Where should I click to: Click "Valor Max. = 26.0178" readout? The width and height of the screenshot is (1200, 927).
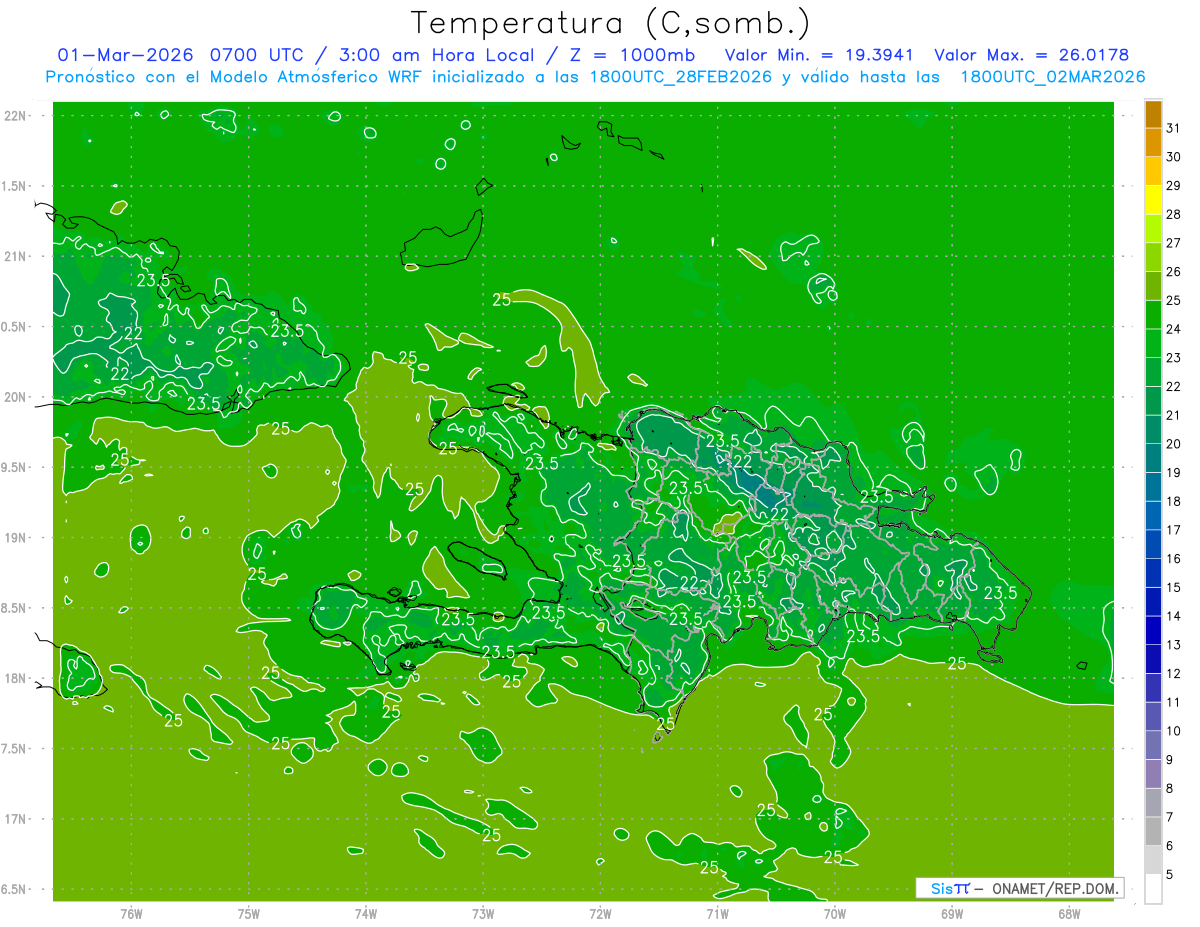pyautogui.click(x=1033, y=55)
